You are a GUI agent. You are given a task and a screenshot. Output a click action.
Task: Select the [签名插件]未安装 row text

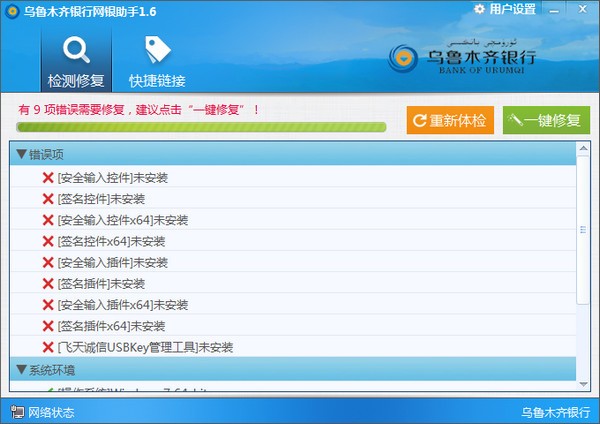(x=101, y=284)
